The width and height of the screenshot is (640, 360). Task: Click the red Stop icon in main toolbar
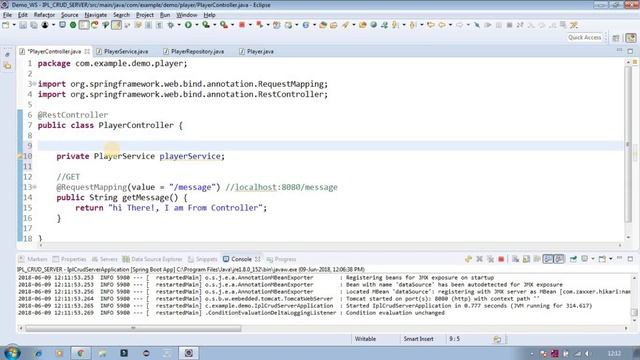(242, 25)
